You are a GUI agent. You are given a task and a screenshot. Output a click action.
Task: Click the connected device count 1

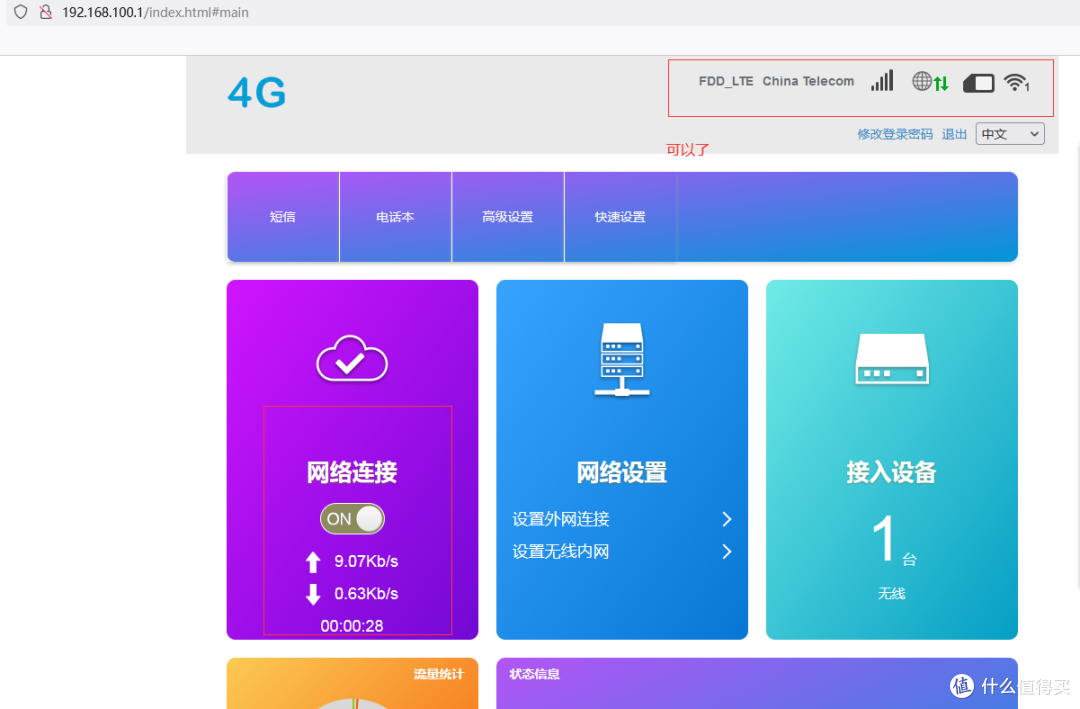click(883, 539)
